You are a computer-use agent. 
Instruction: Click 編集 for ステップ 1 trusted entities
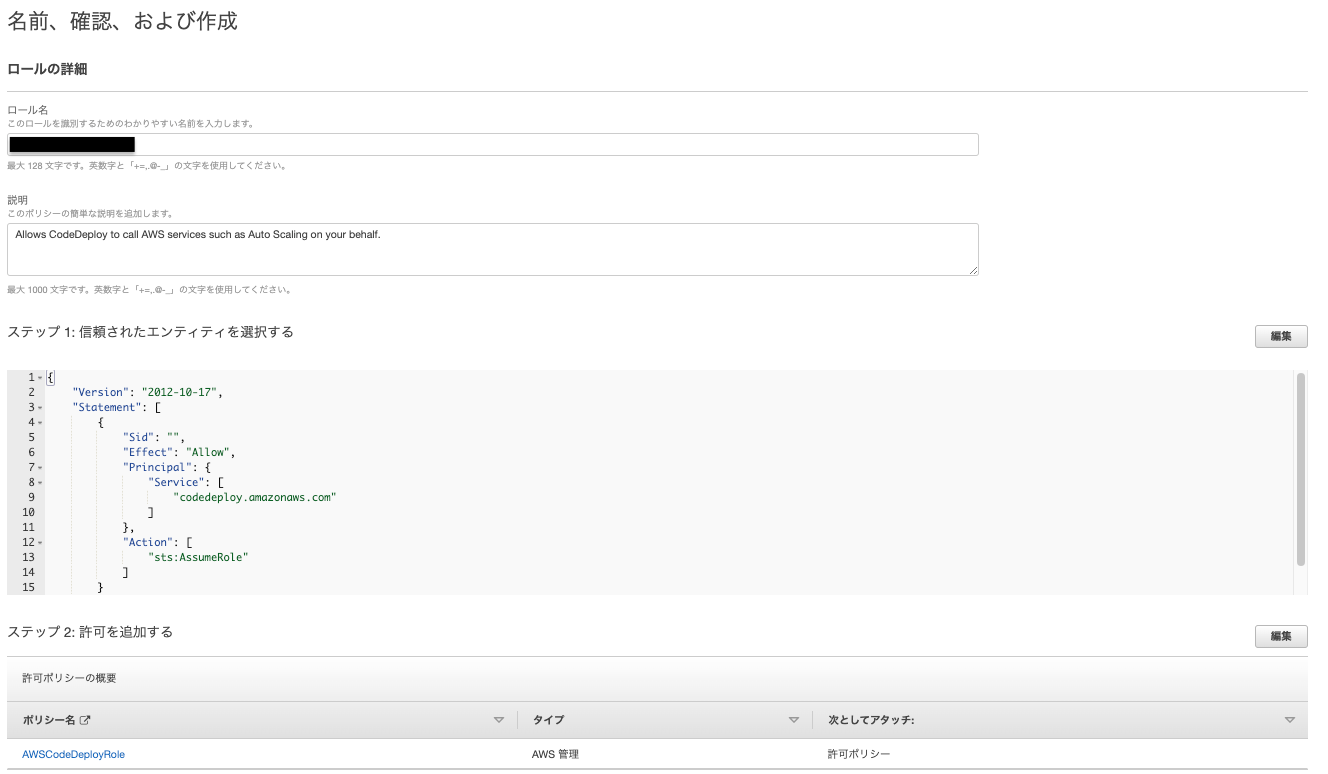tap(1280, 336)
